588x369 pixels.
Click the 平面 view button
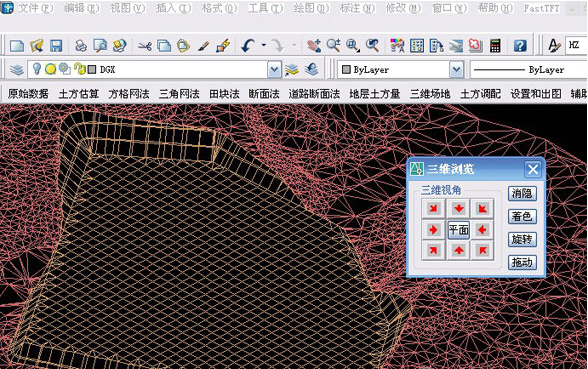pyautogui.click(x=458, y=230)
